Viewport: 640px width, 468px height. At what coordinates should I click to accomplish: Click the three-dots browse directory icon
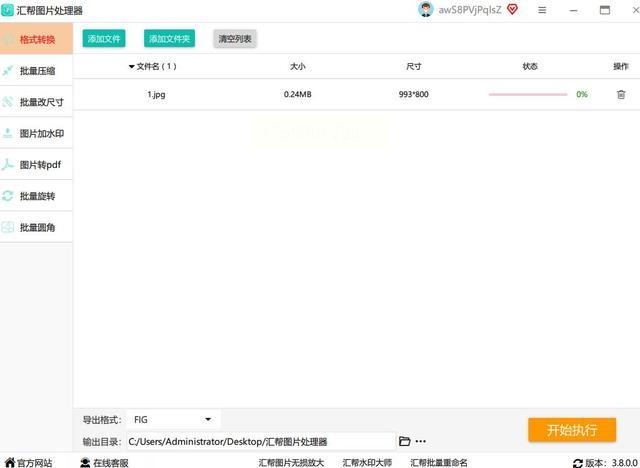pyautogui.click(x=420, y=441)
